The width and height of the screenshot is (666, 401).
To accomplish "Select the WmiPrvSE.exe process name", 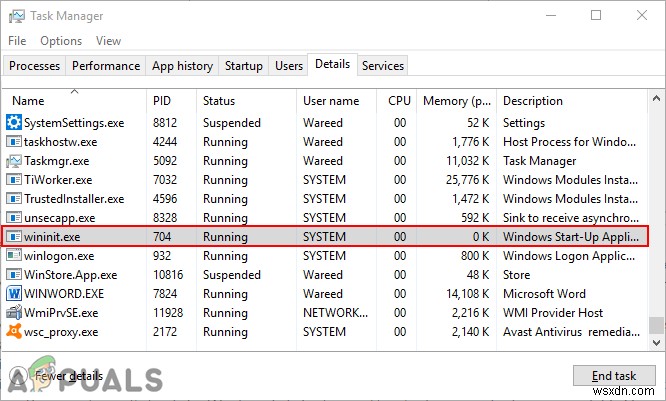I will 61,313.
